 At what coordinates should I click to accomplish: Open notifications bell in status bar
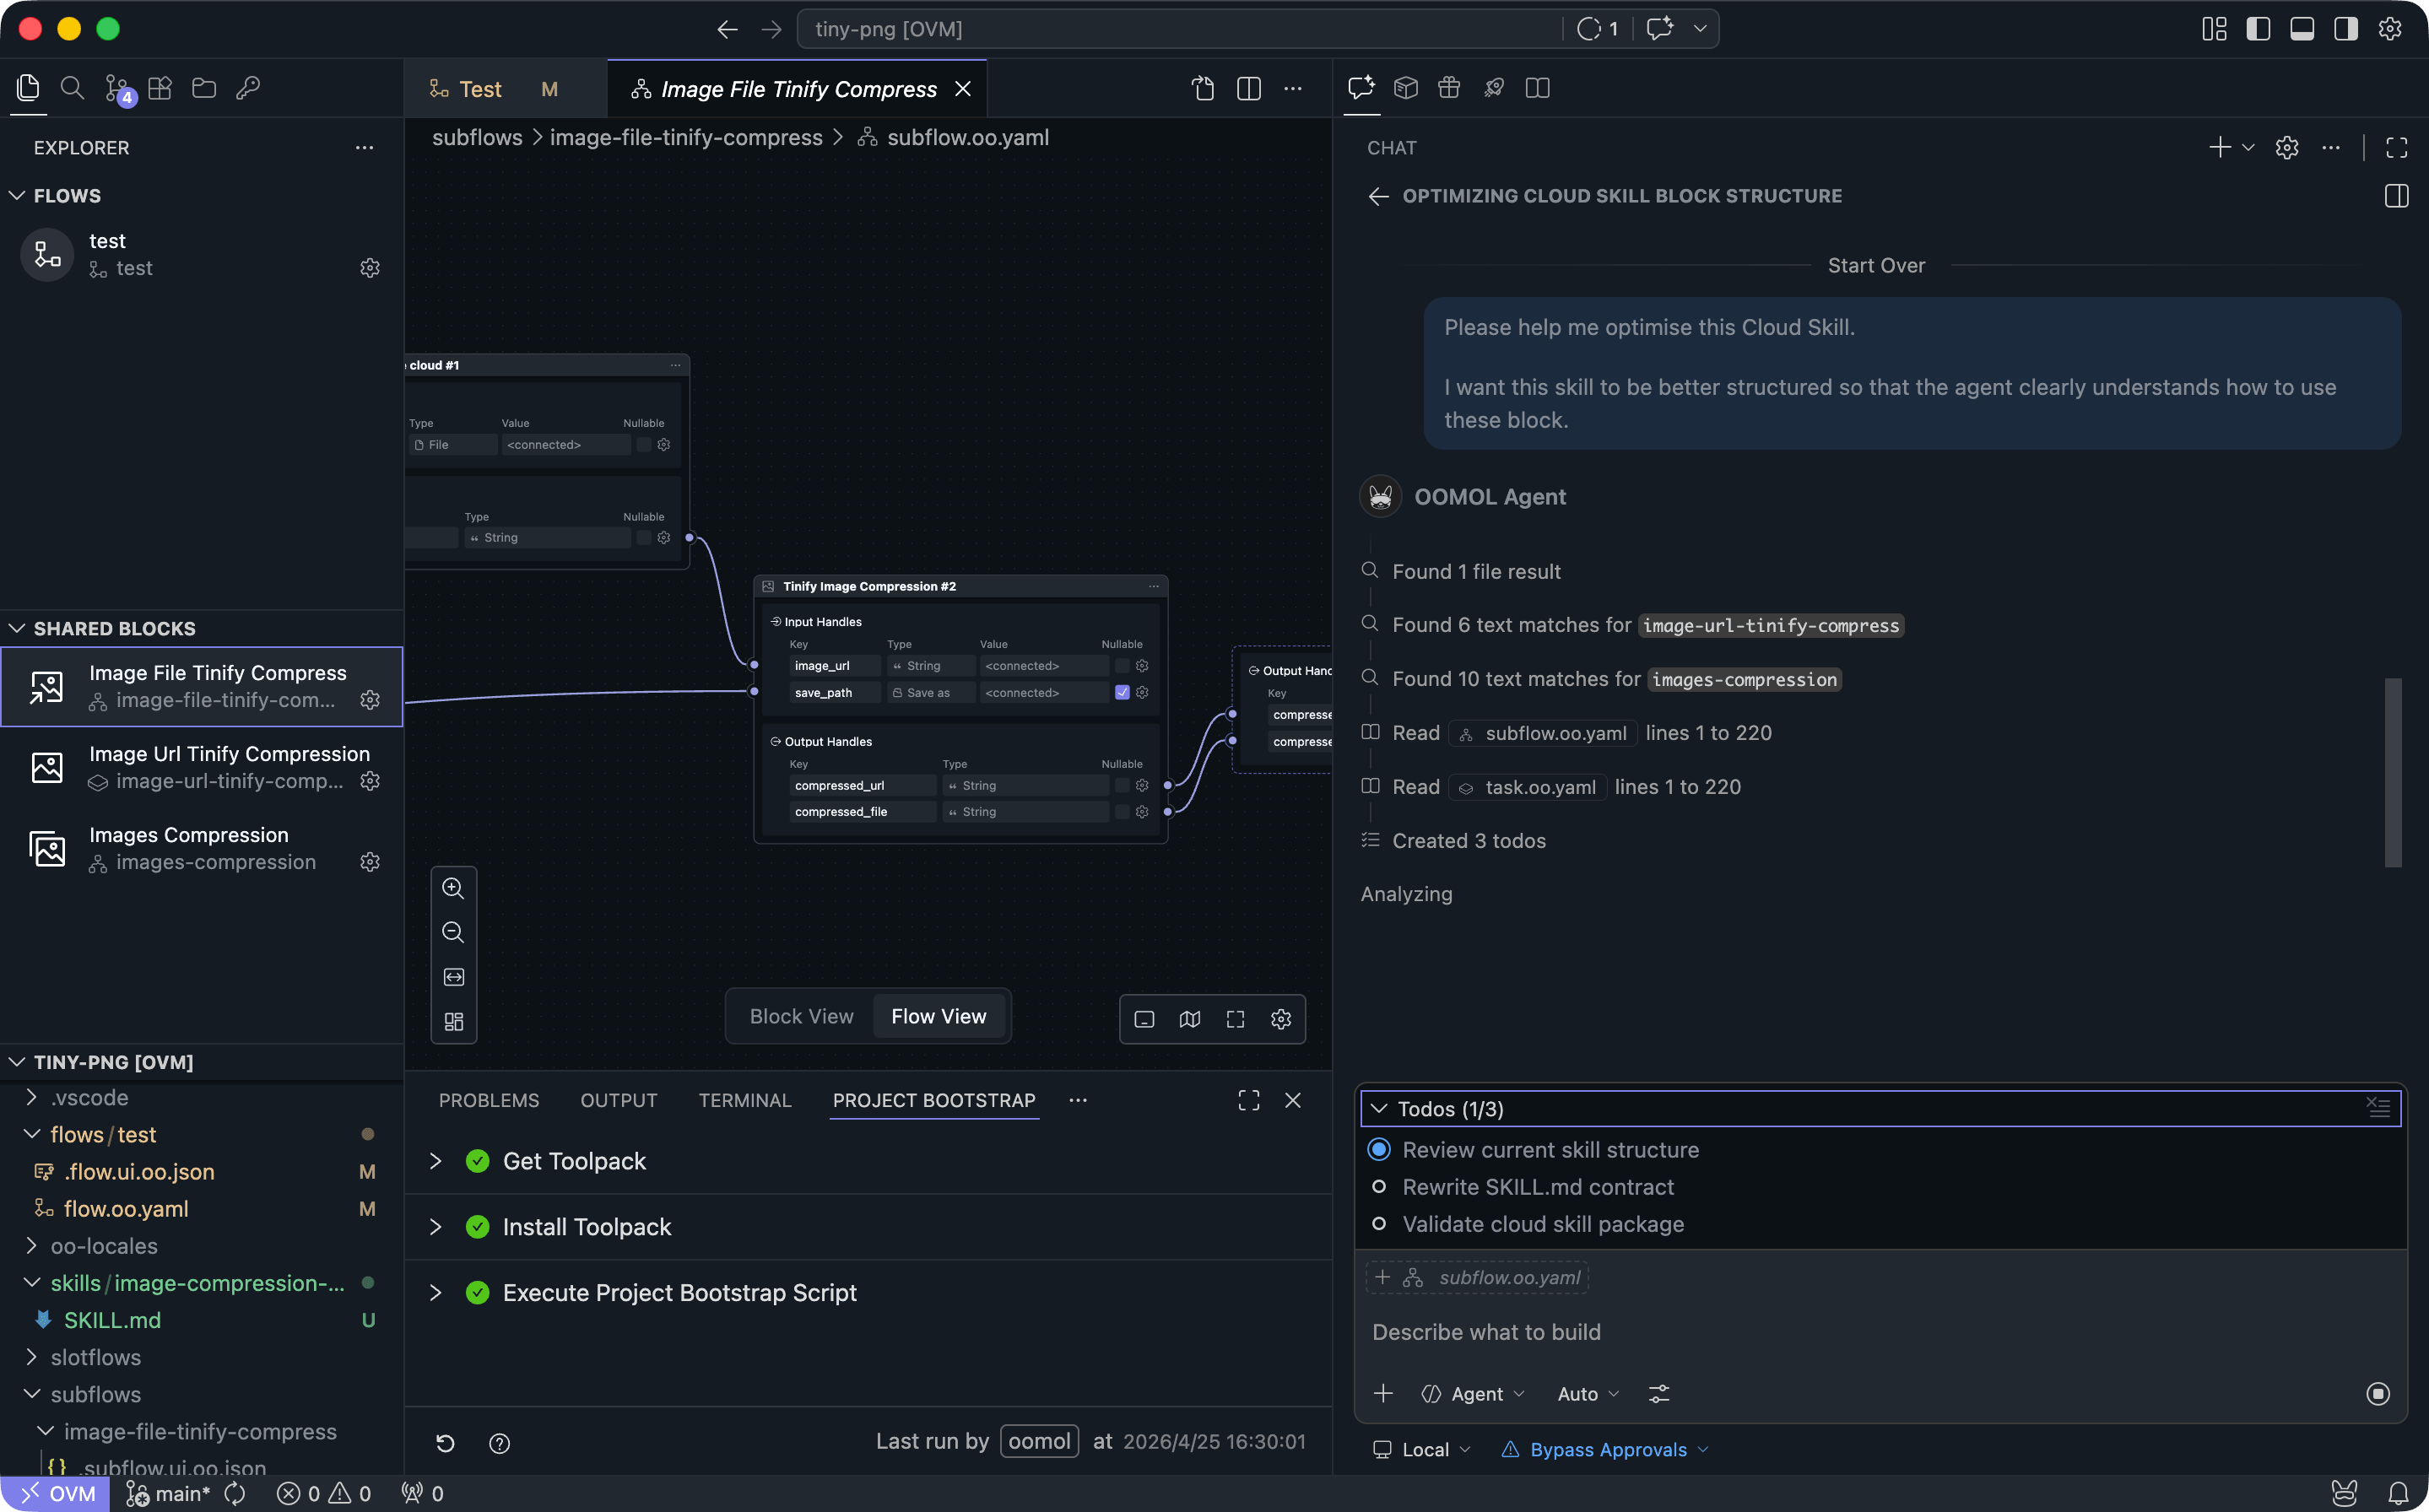tap(2398, 1494)
